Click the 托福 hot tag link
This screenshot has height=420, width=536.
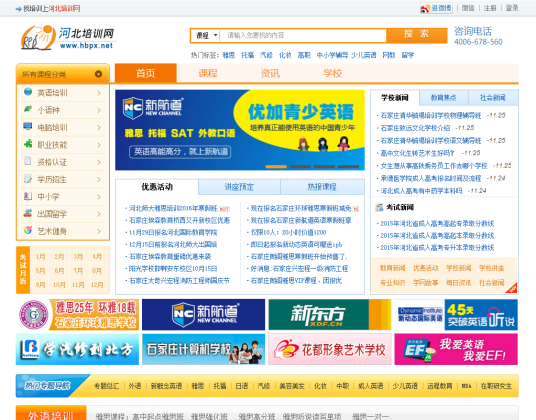pos(247,55)
